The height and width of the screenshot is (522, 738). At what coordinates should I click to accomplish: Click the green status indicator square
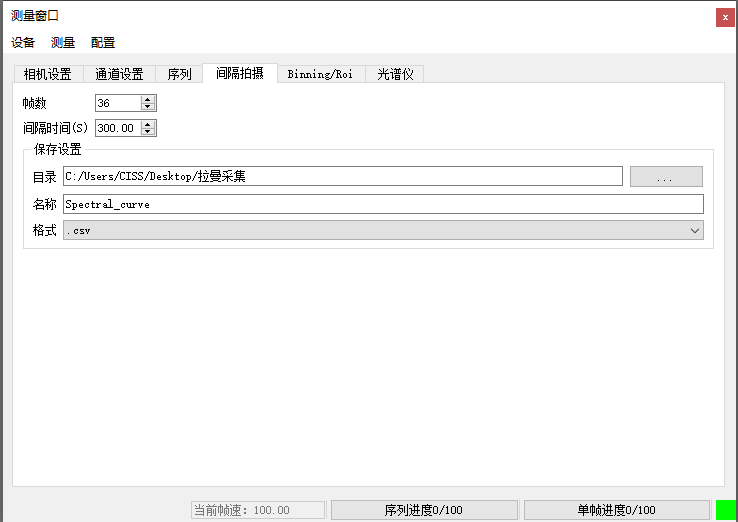pos(726,510)
